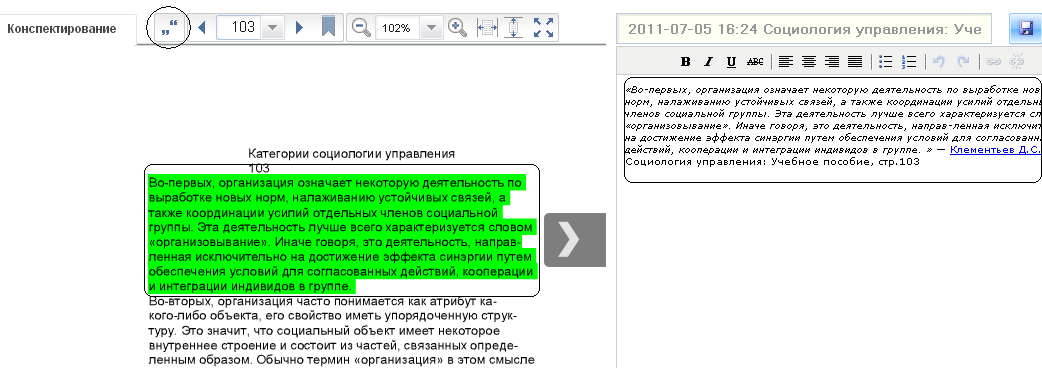Justify note text
The height and width of the screenshot is (368, 1042).
[x=855, y=62]
